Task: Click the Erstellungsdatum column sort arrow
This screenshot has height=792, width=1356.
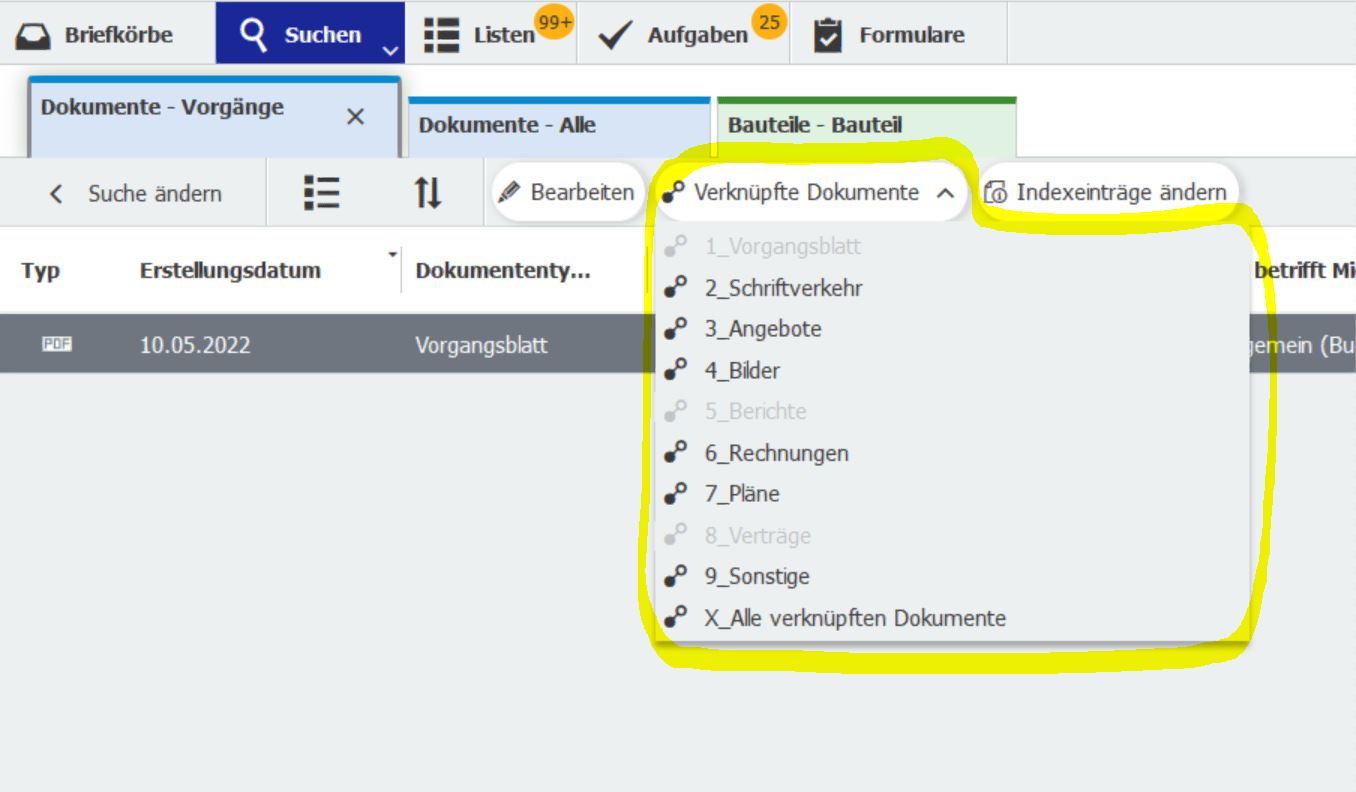Action: (x=392, y=254)
